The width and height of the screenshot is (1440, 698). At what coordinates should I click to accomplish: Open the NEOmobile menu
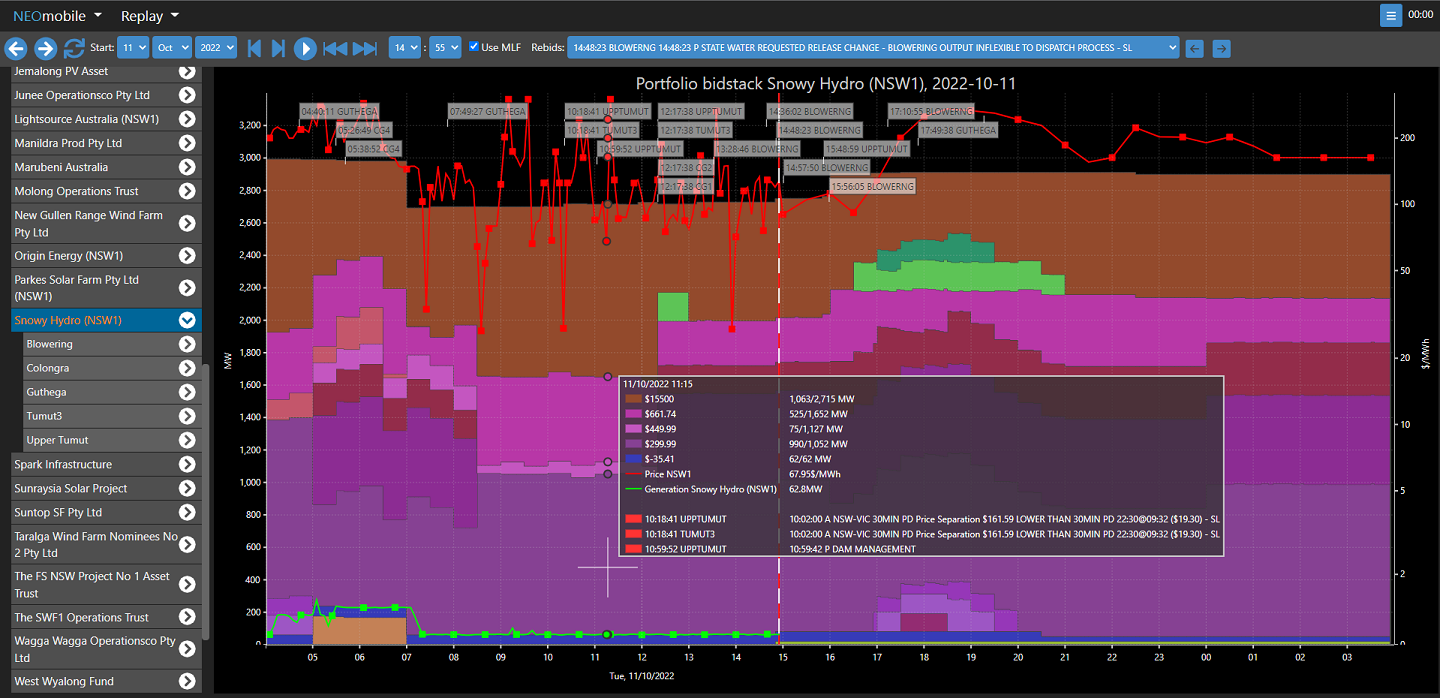[57, 16]
